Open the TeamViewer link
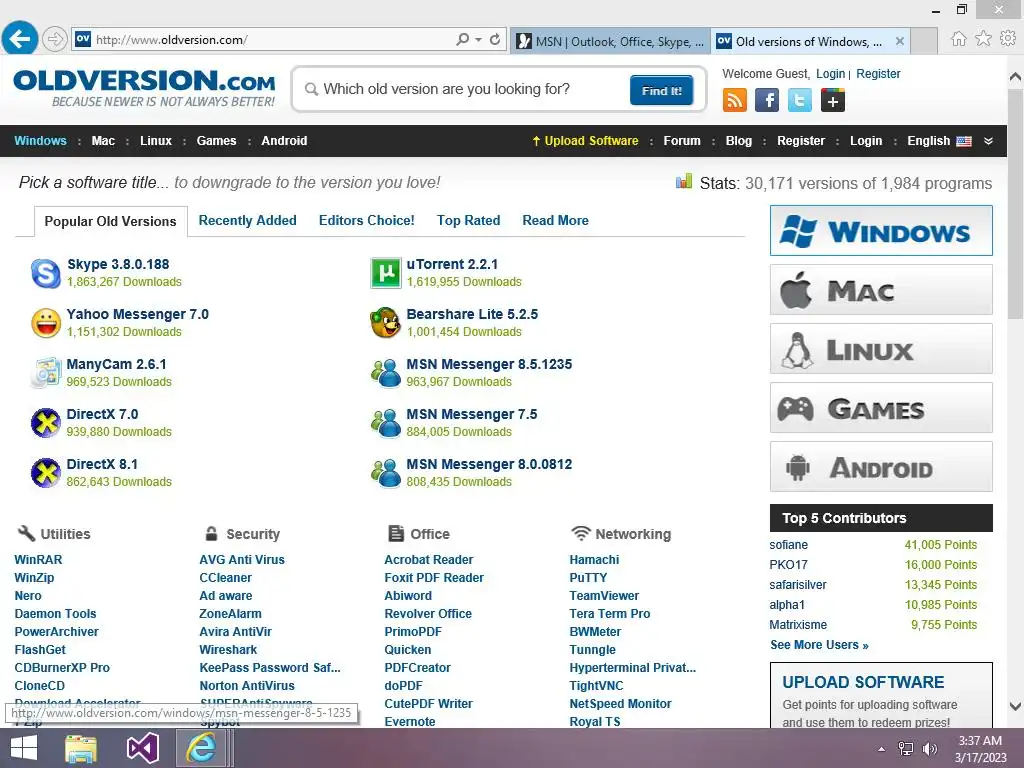This screenshot has width=1024, height=768. click(604, 596)
